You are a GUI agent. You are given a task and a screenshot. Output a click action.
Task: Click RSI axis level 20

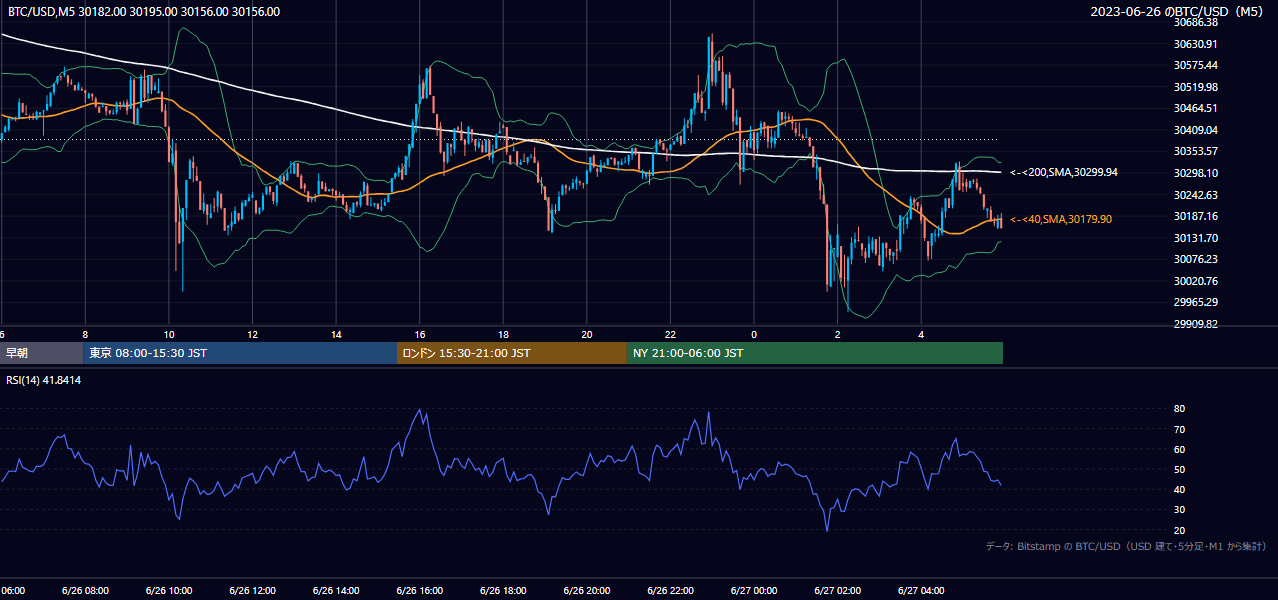tap(1180, 530)
